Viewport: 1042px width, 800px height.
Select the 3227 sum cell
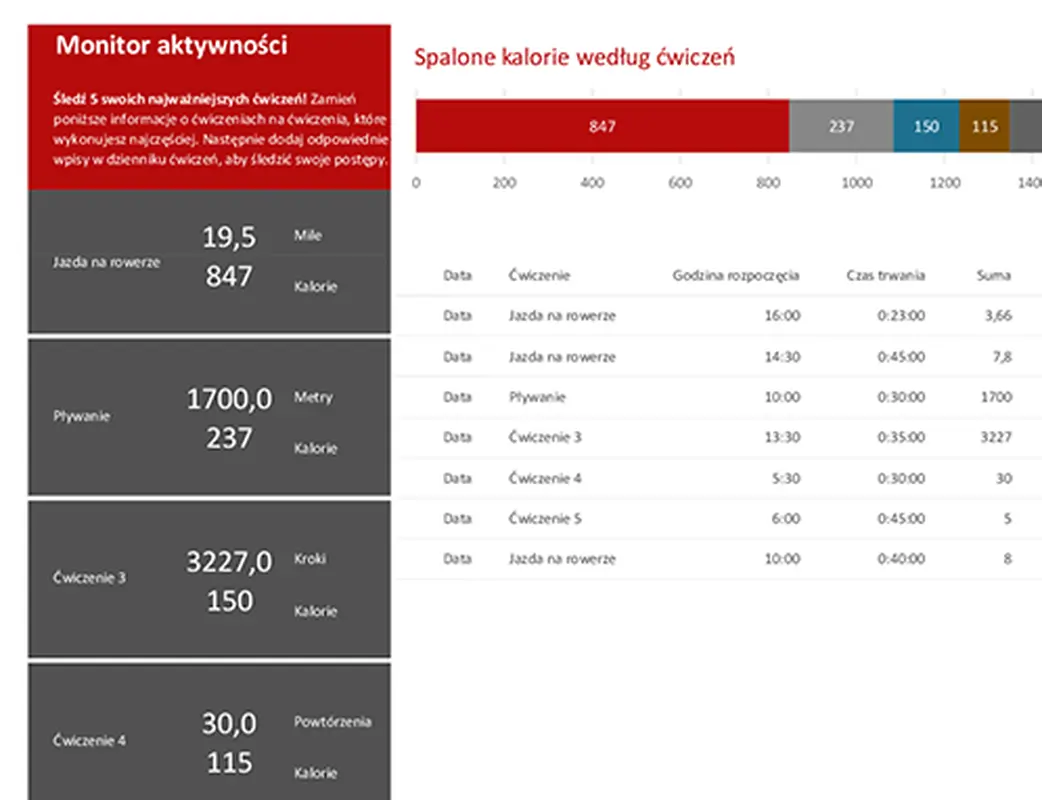click(x=996, y=437)
